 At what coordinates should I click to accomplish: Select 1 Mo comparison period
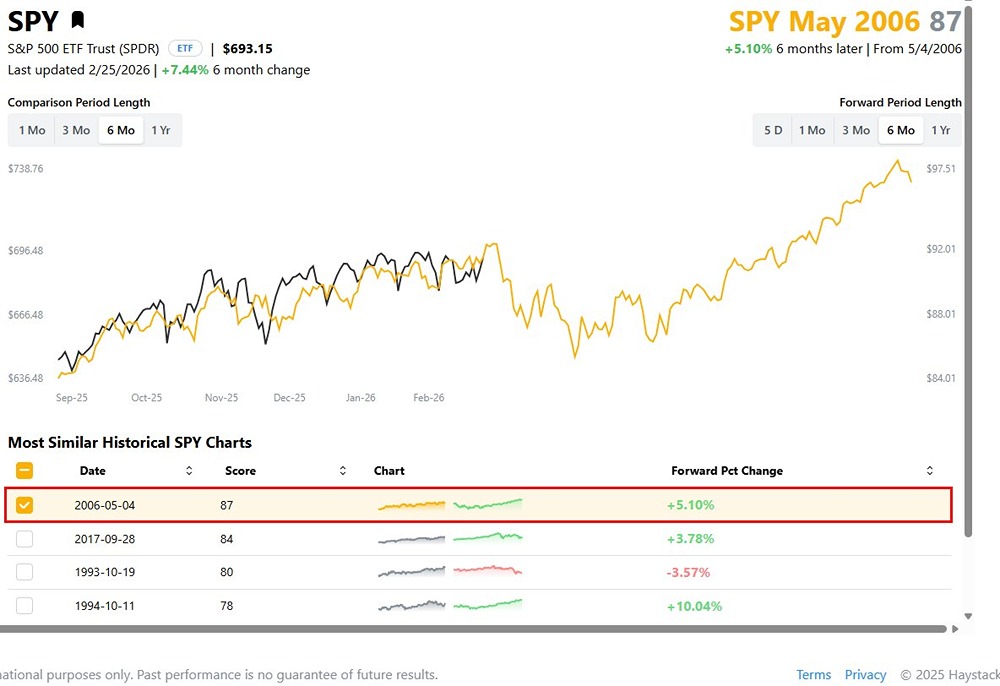31,129
